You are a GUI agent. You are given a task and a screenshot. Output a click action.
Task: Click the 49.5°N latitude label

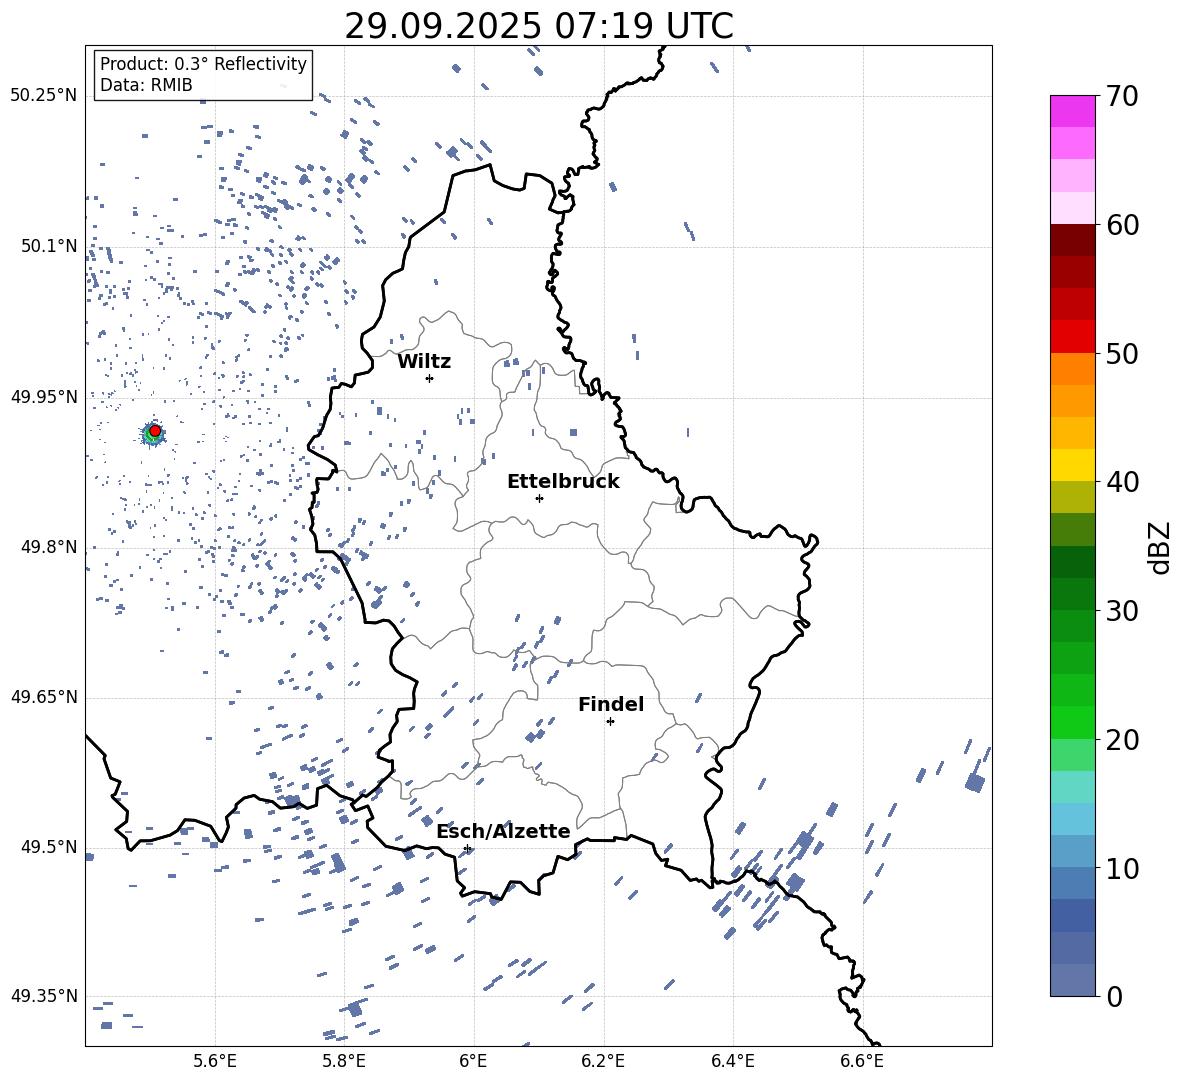pos(49,847)
